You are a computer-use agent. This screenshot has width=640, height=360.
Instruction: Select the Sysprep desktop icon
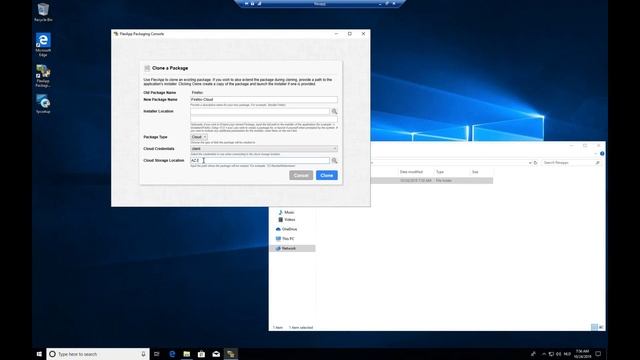[x=43, y=104]
